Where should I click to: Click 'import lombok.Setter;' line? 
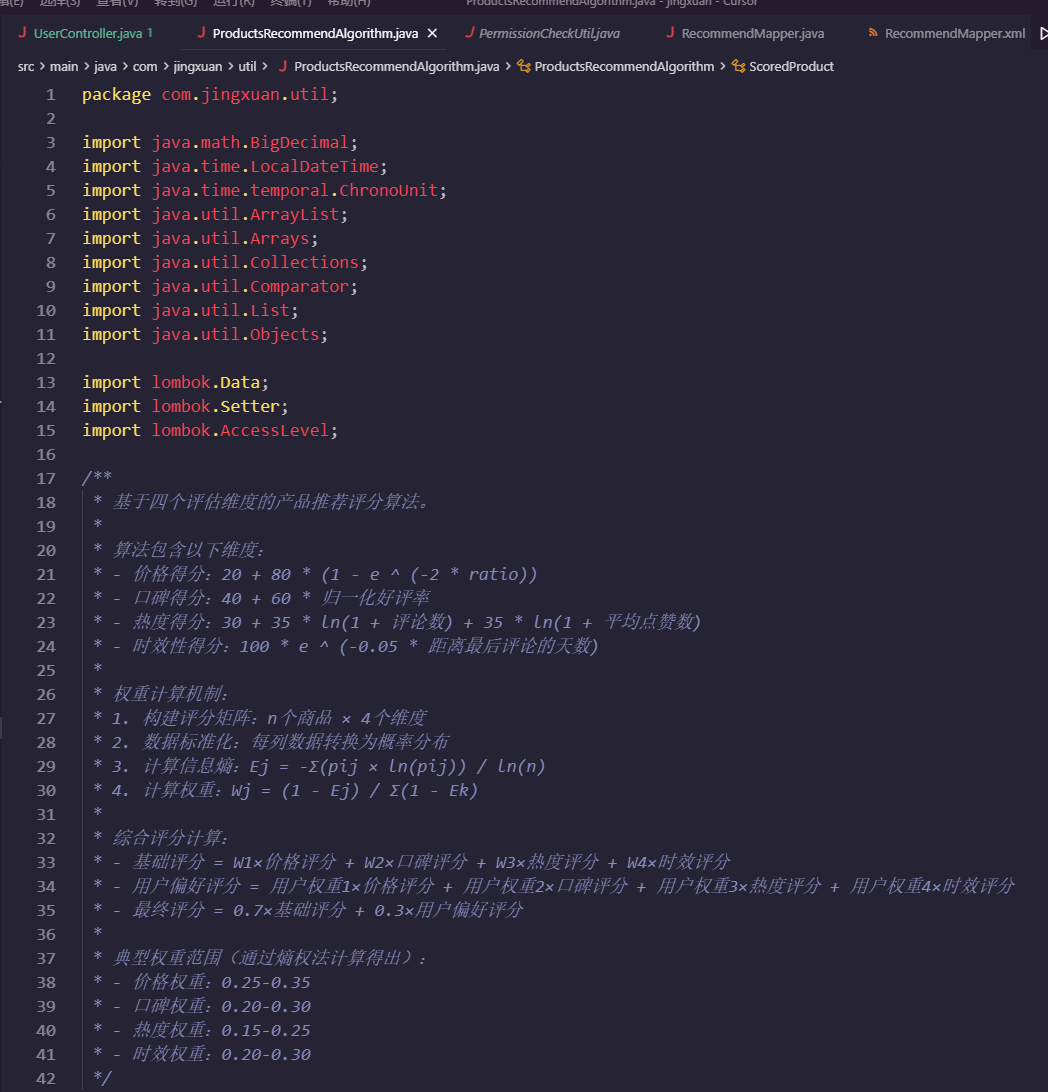185,406
